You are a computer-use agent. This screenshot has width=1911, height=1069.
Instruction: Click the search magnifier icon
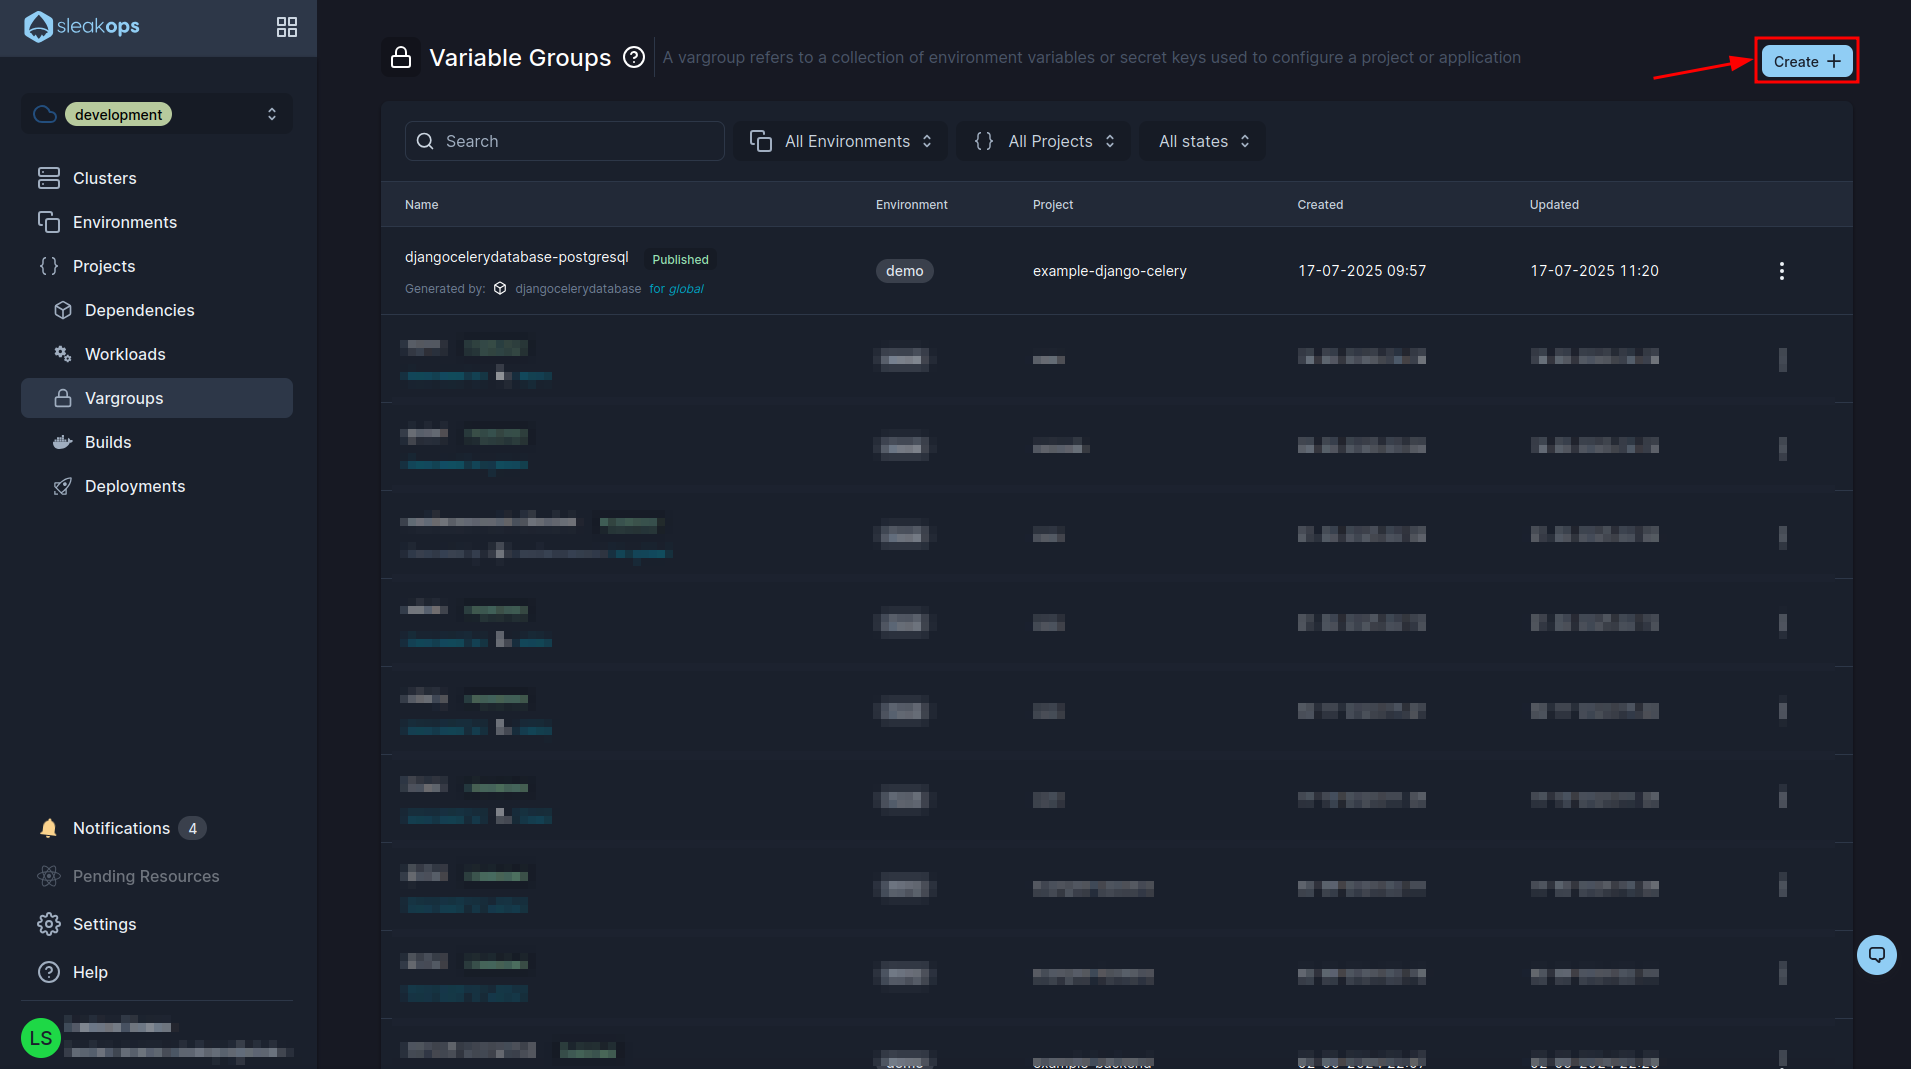tap(425, 141)
